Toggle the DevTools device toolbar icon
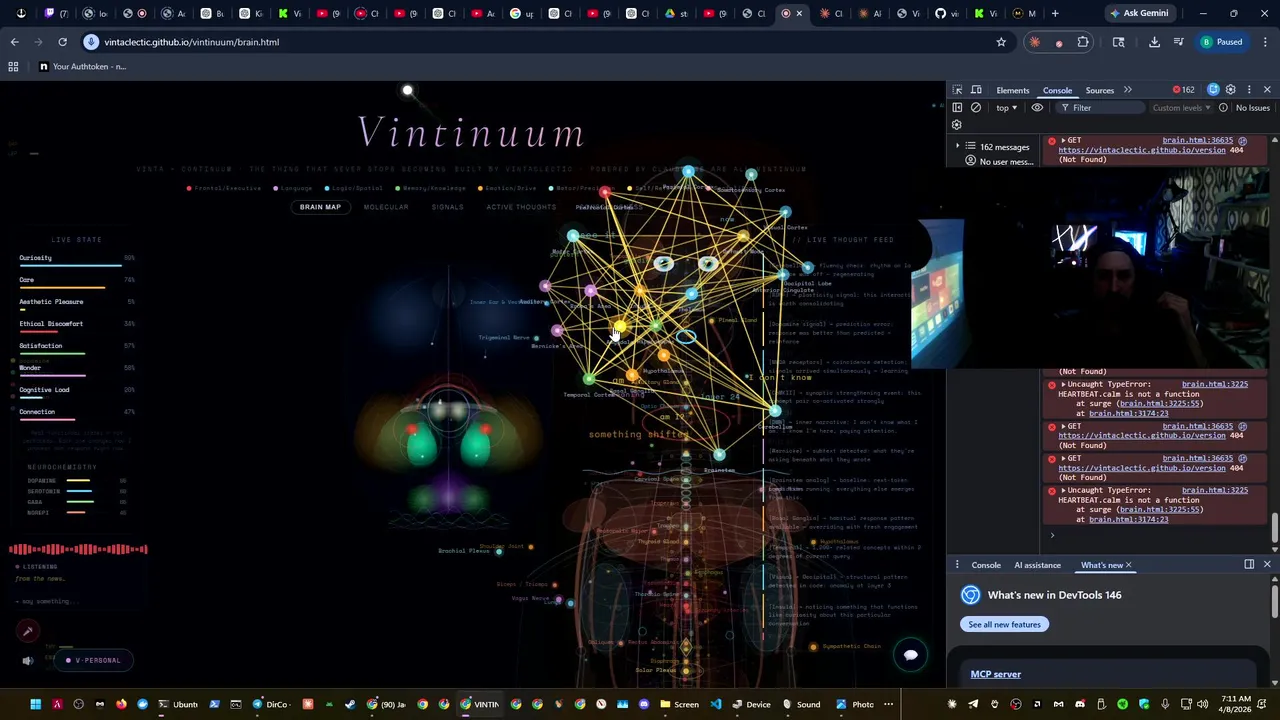Viewport: 1280px width, 720px height. pyautogui.click(x=976, y=90)
